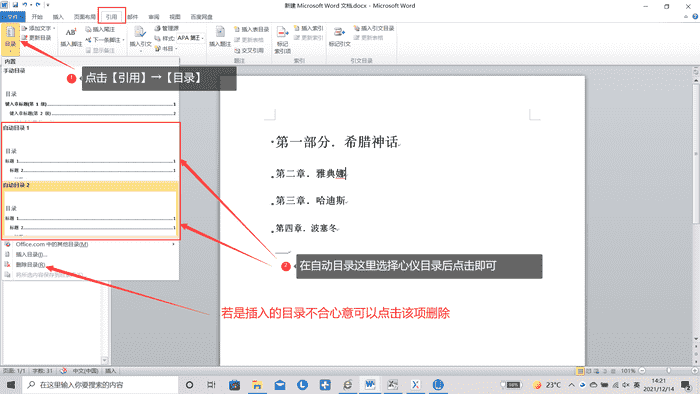Screen dimensions: 700x394
Task: Click the 插入 insert mode indicator in status bar
Action: pos(110,371)
